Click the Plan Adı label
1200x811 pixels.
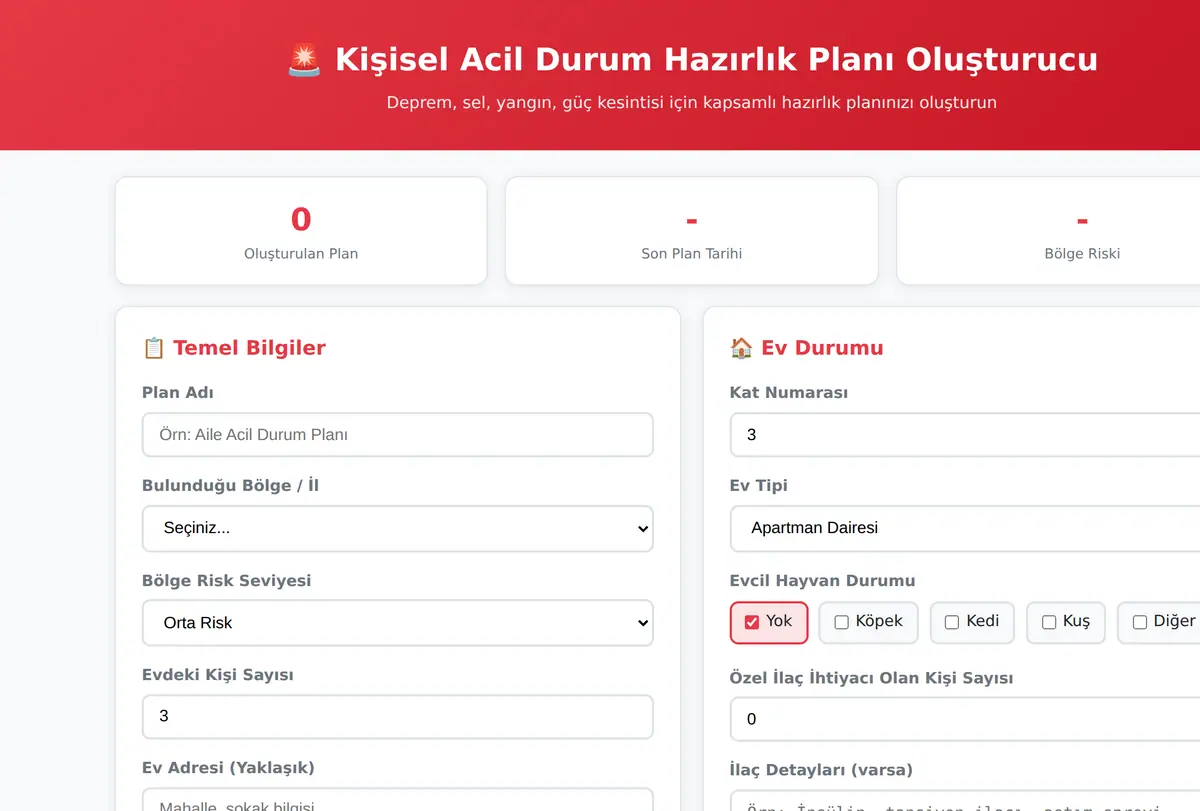178,393
